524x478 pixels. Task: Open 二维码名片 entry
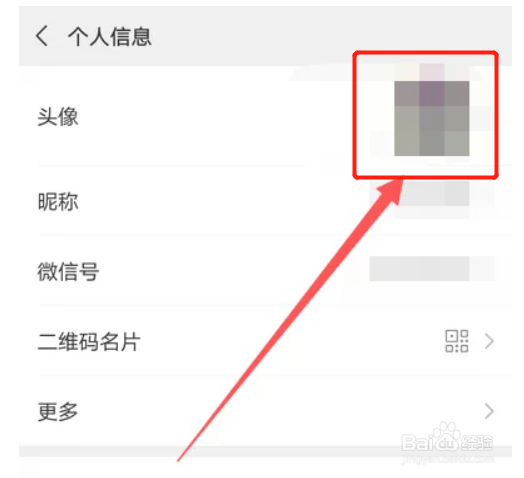tap(265, 342)
